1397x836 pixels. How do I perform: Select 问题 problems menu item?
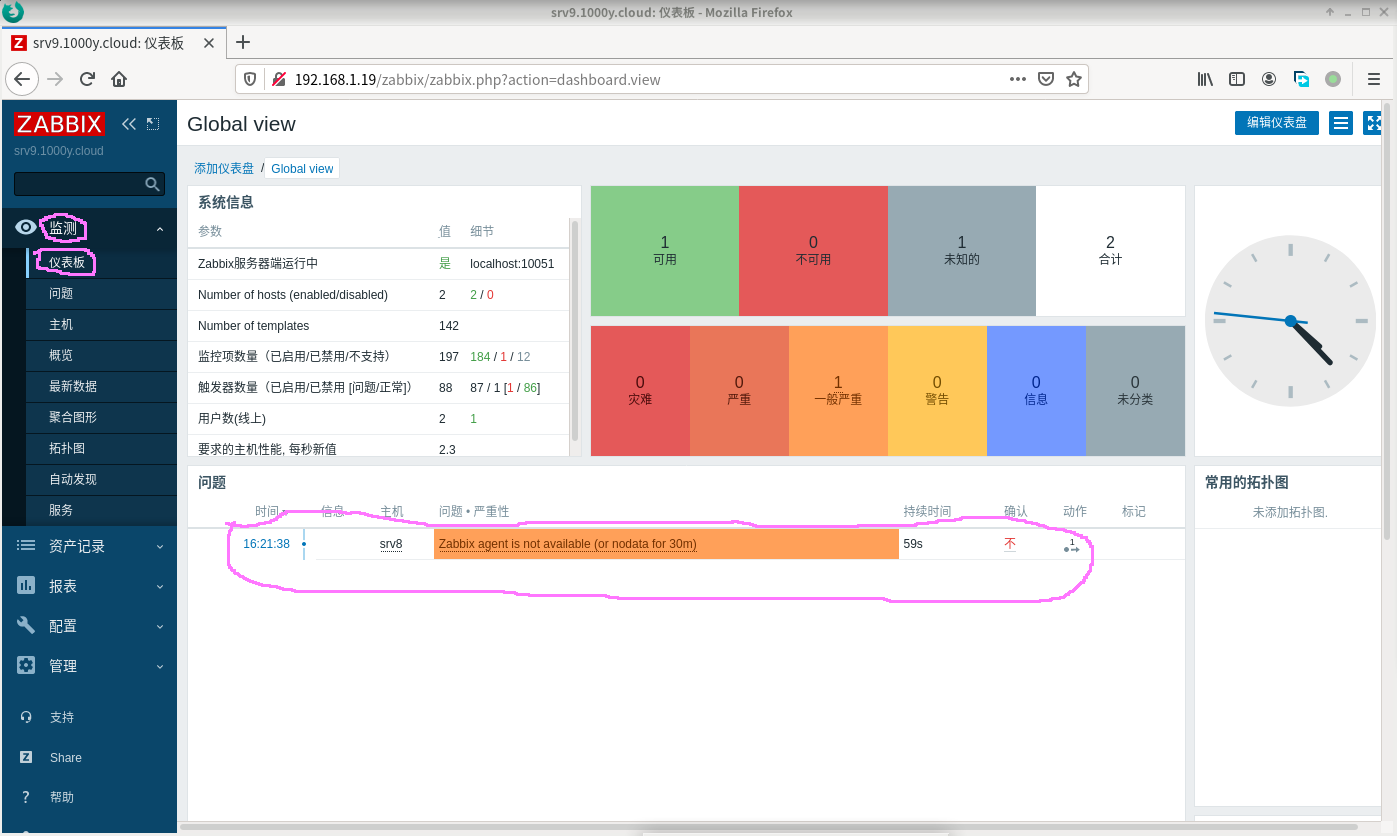tap(102, 294)
